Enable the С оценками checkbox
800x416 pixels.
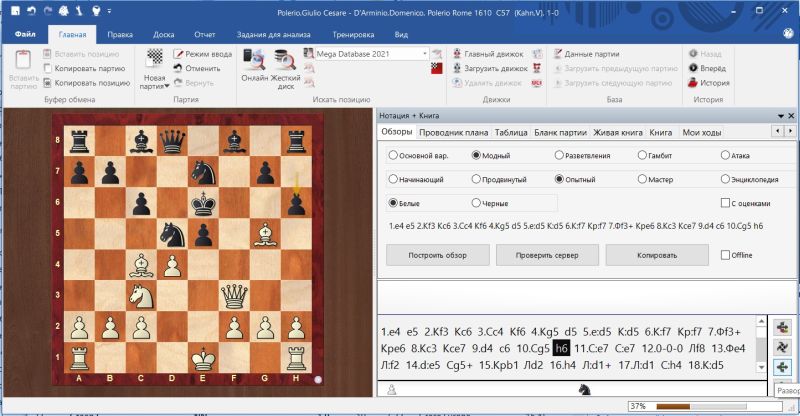coord(725,203)
